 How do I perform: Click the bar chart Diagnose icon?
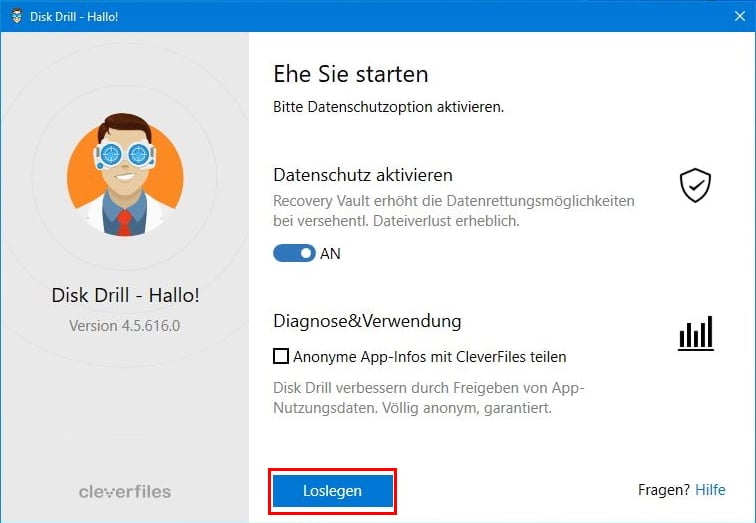click(x=696, y=333)
